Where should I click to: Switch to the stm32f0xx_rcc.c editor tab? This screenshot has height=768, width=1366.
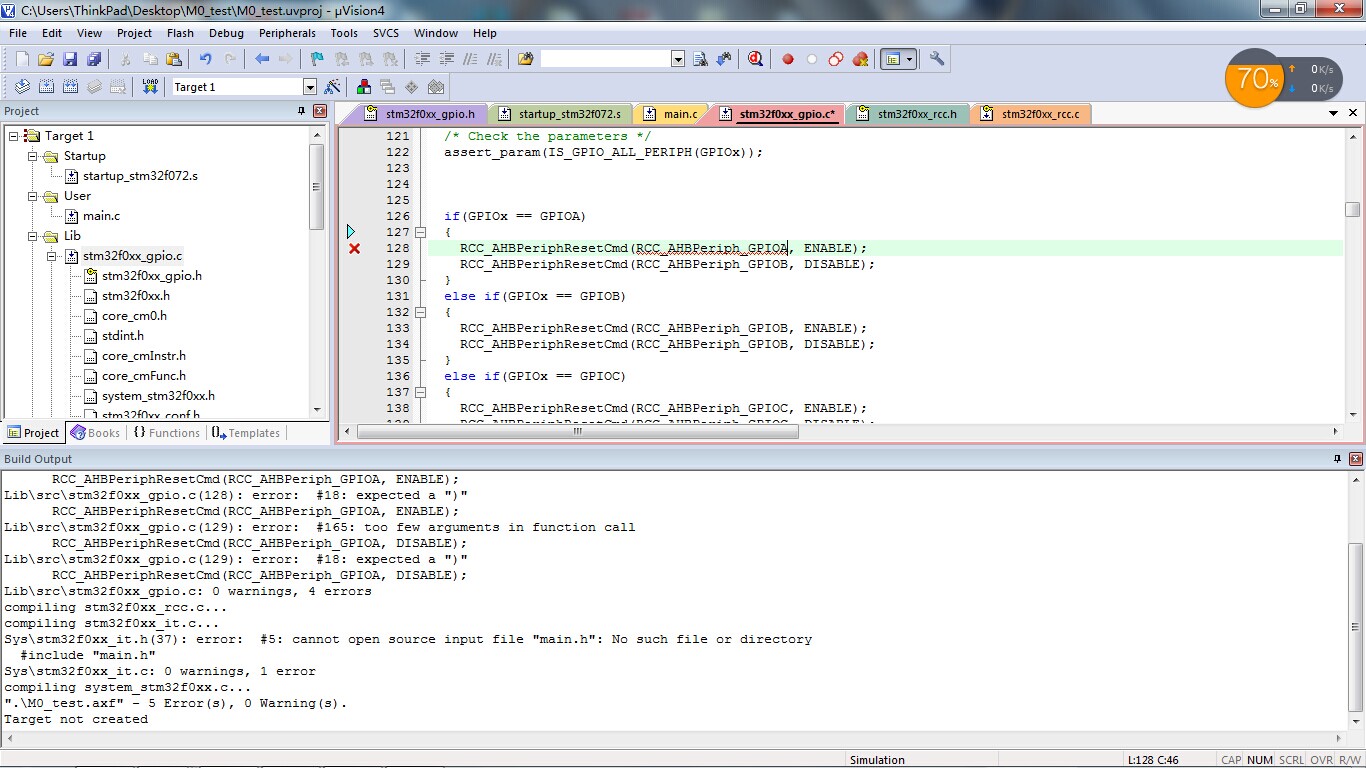1031,114
